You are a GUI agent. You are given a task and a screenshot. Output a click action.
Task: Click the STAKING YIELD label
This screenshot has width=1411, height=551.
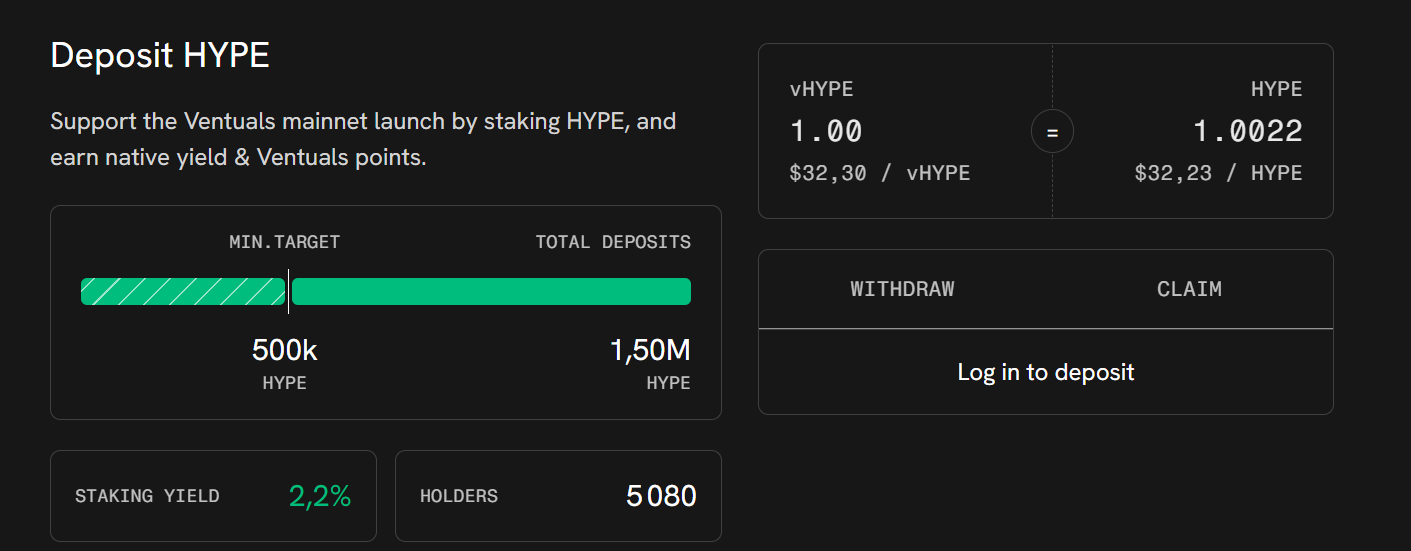[147, 496]
